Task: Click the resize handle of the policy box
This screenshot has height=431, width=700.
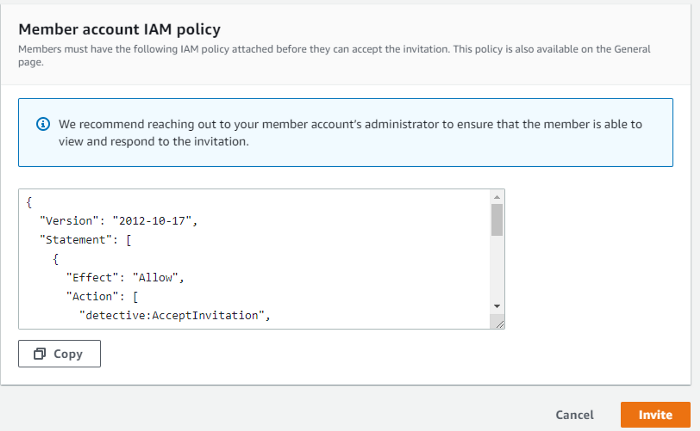Action: click(x=498, y=322)
